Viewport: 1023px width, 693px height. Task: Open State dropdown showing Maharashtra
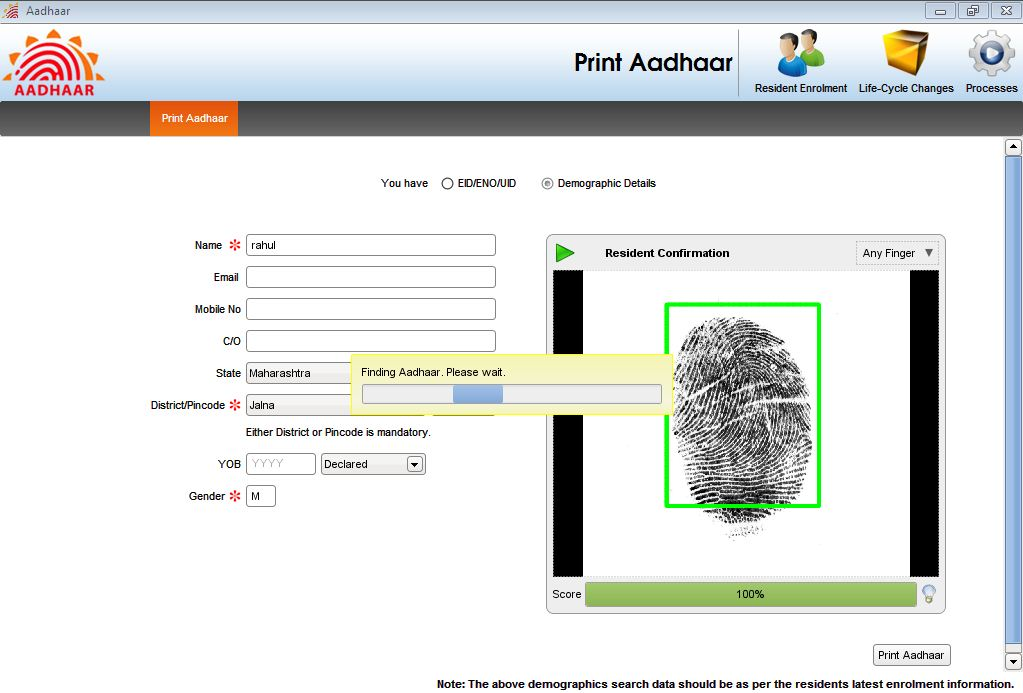point(299,373)
